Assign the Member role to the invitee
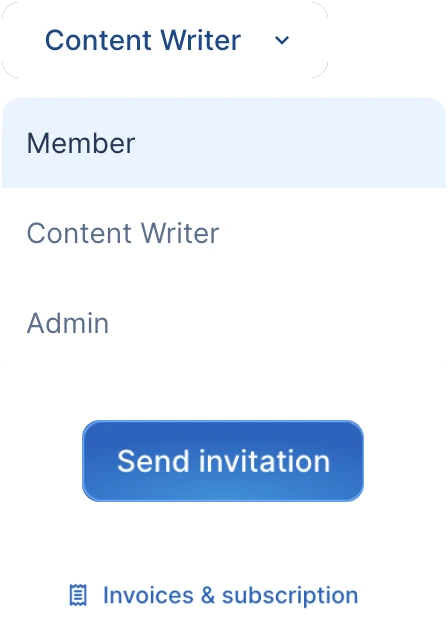The image size is (448, 628). pos(224,143)
